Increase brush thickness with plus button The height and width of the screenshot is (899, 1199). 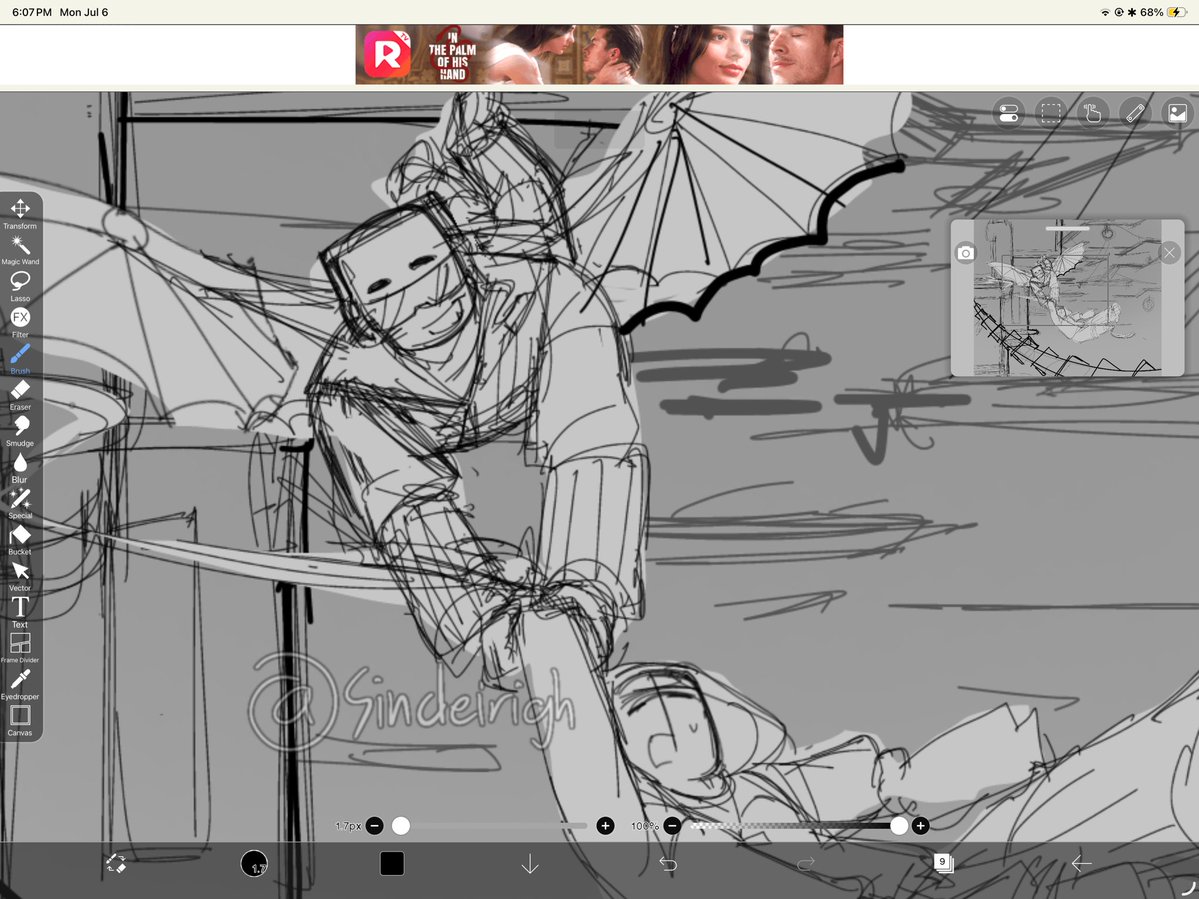click(x=605, y=826)
